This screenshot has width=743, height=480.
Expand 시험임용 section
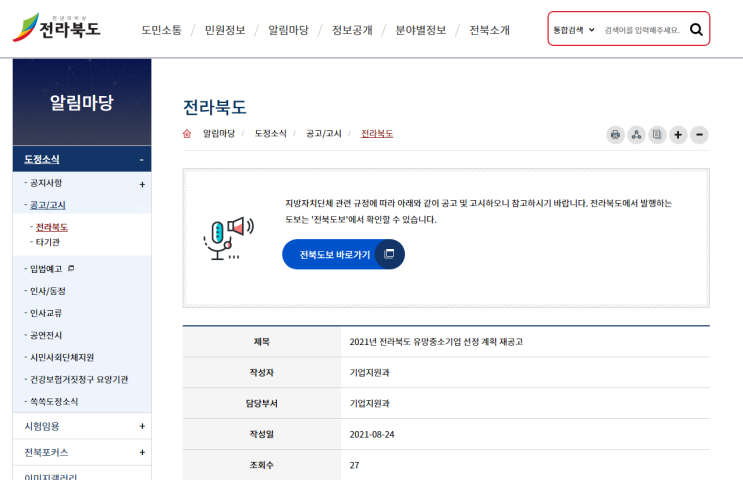142,426
